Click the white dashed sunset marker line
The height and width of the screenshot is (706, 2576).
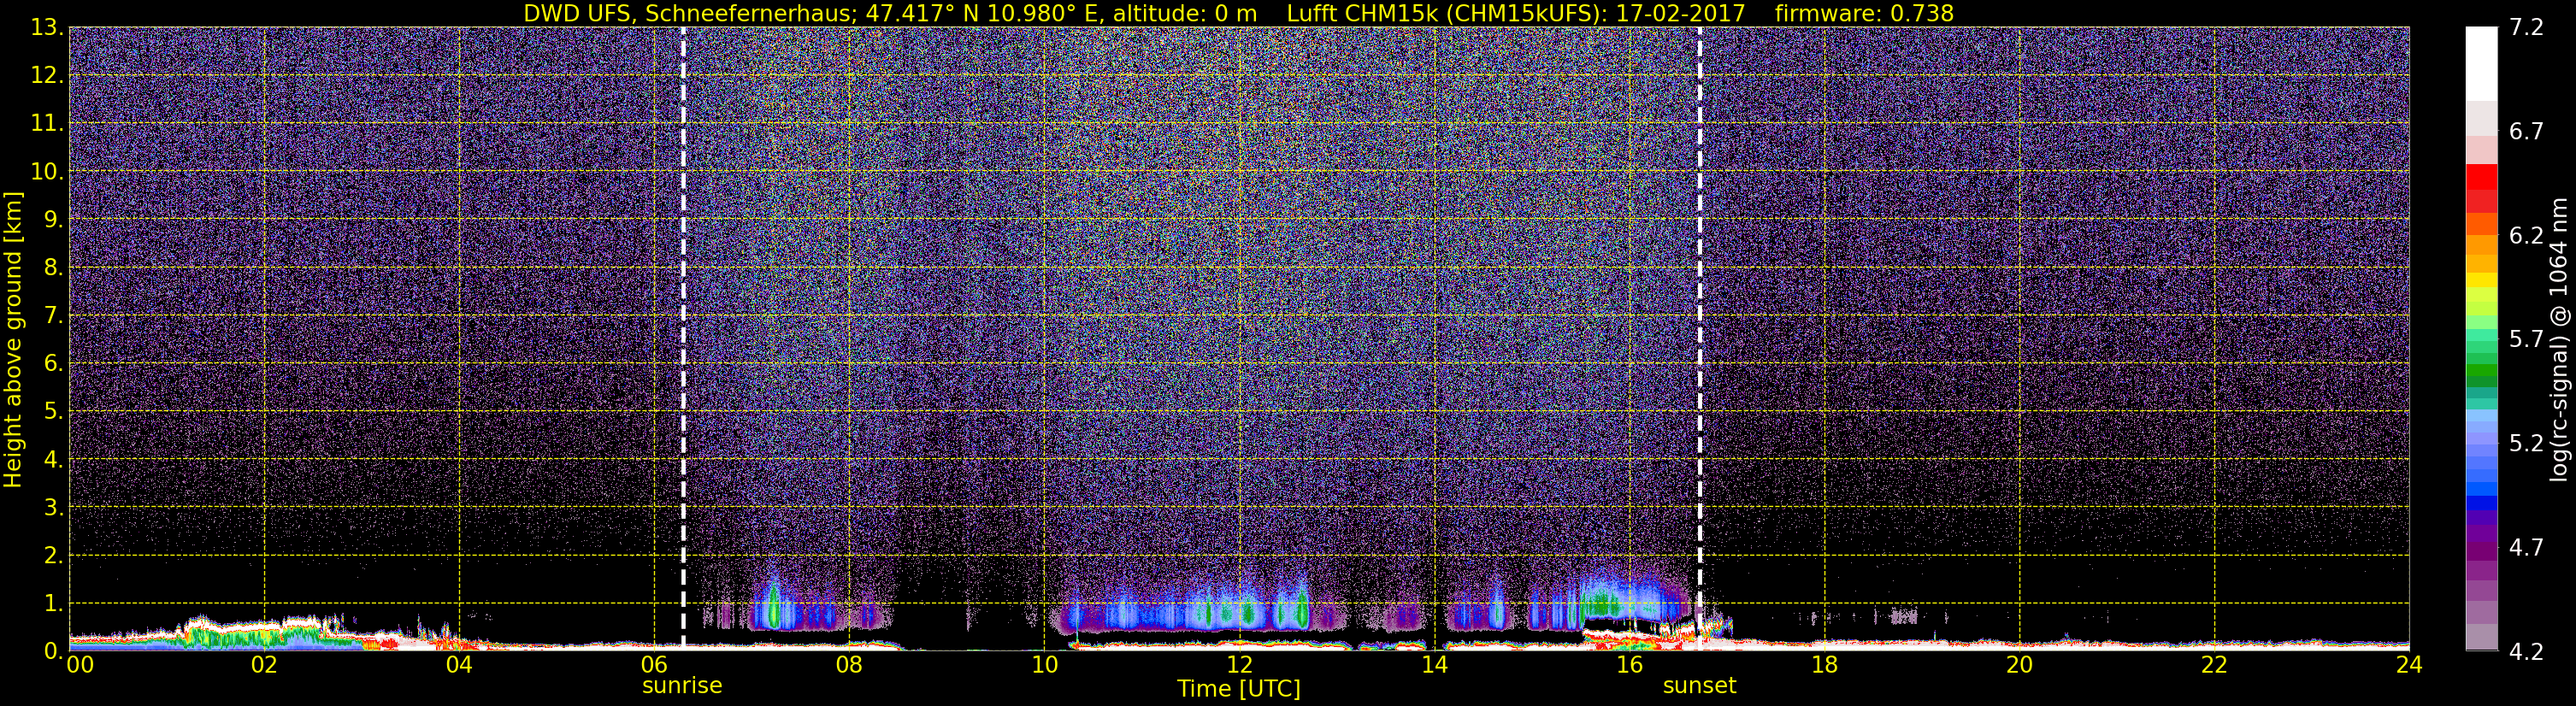1699,338
